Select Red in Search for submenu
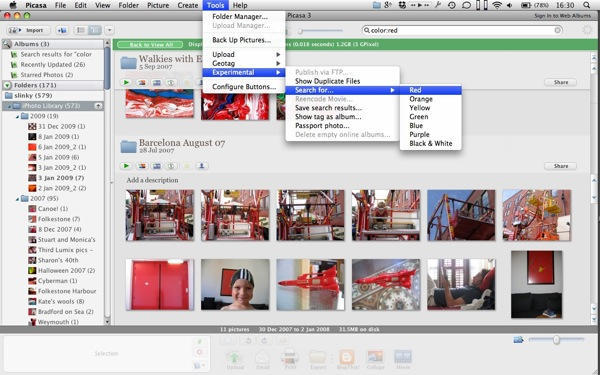600x375 pixels. (x=430, y=90)
